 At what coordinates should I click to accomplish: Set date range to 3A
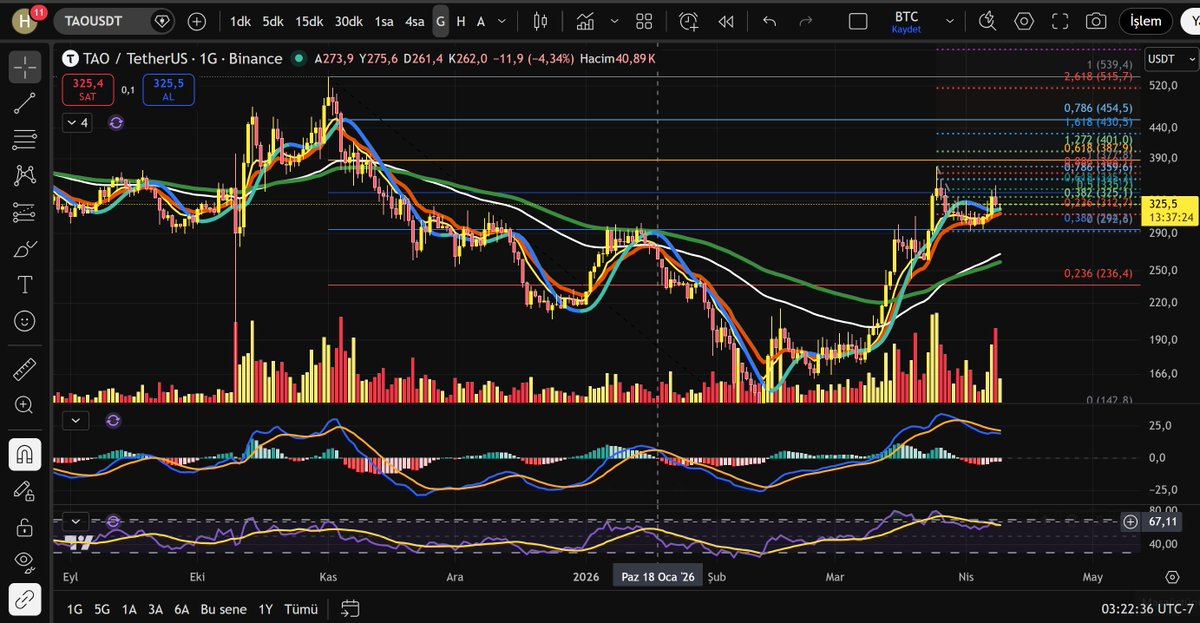155,608
